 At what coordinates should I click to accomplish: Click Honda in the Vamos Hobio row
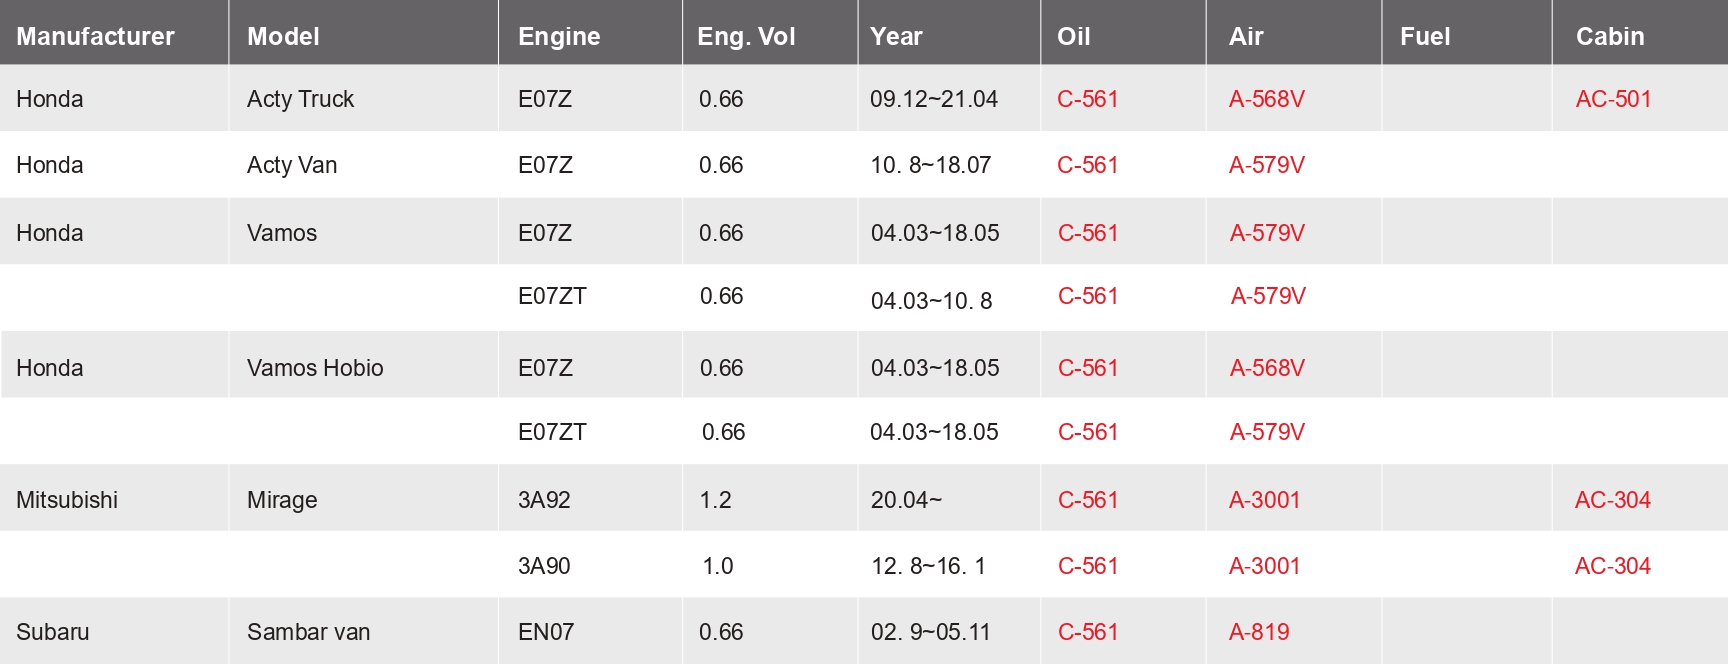50,368
